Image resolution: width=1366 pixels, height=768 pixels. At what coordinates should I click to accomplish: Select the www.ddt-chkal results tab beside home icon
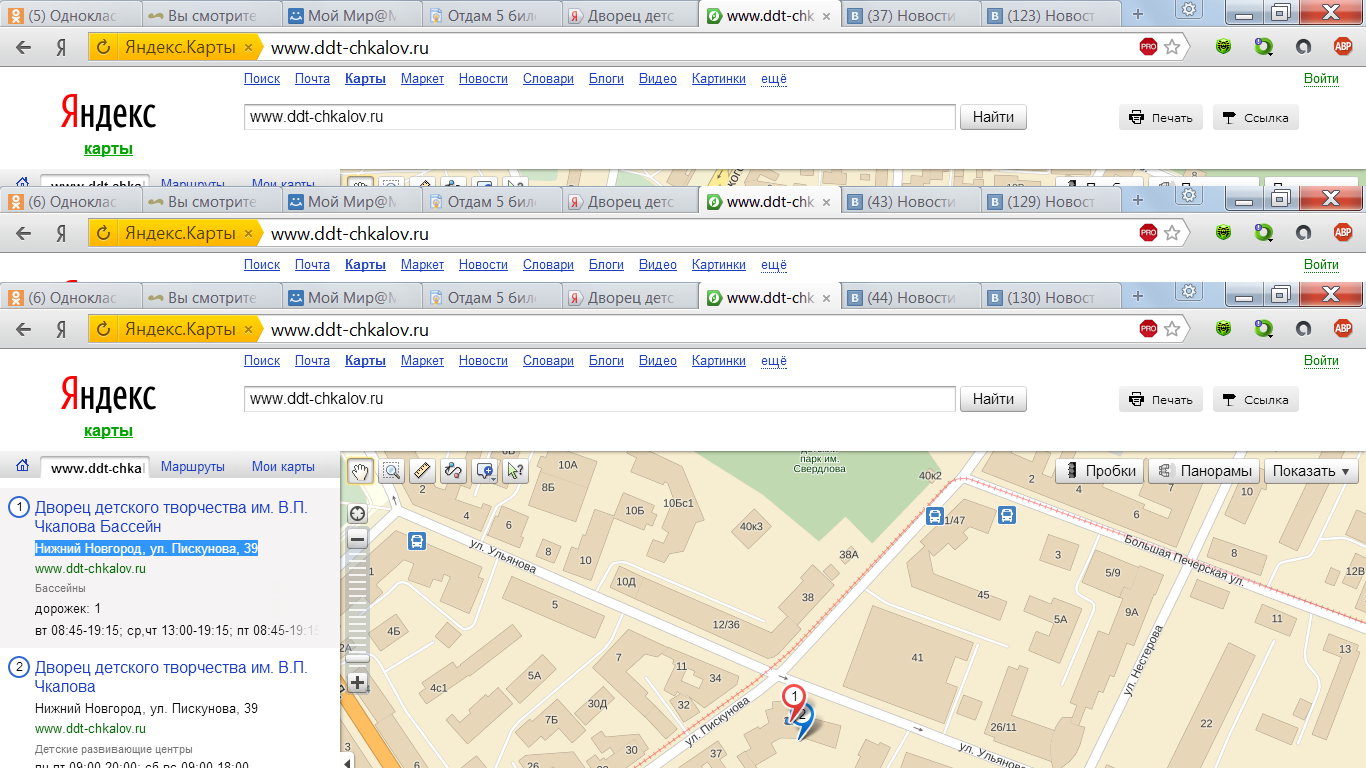click(x=96, y=467)
